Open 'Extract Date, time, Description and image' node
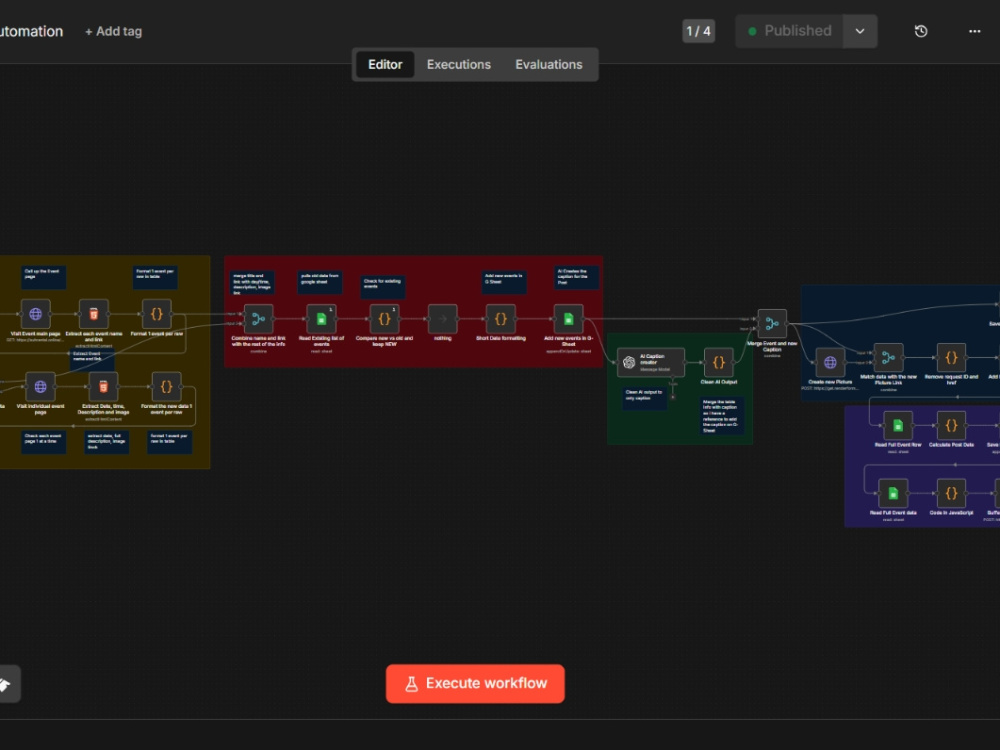 pos(103,386)
